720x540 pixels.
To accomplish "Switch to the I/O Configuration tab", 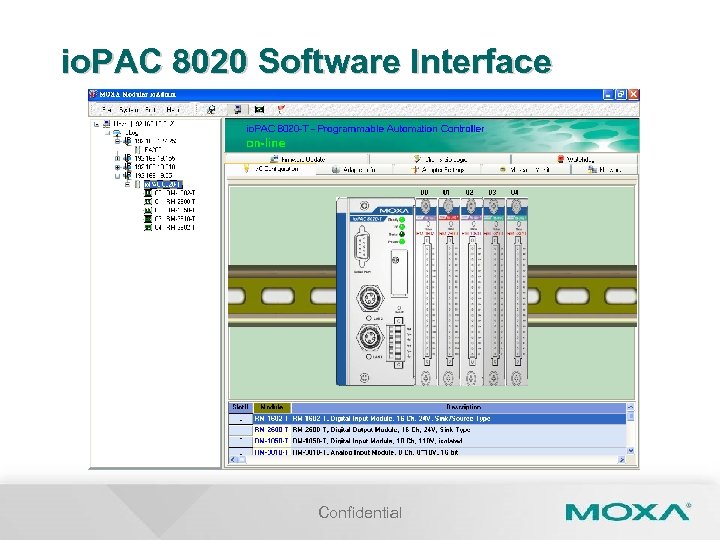I will (x=271, y=169).
